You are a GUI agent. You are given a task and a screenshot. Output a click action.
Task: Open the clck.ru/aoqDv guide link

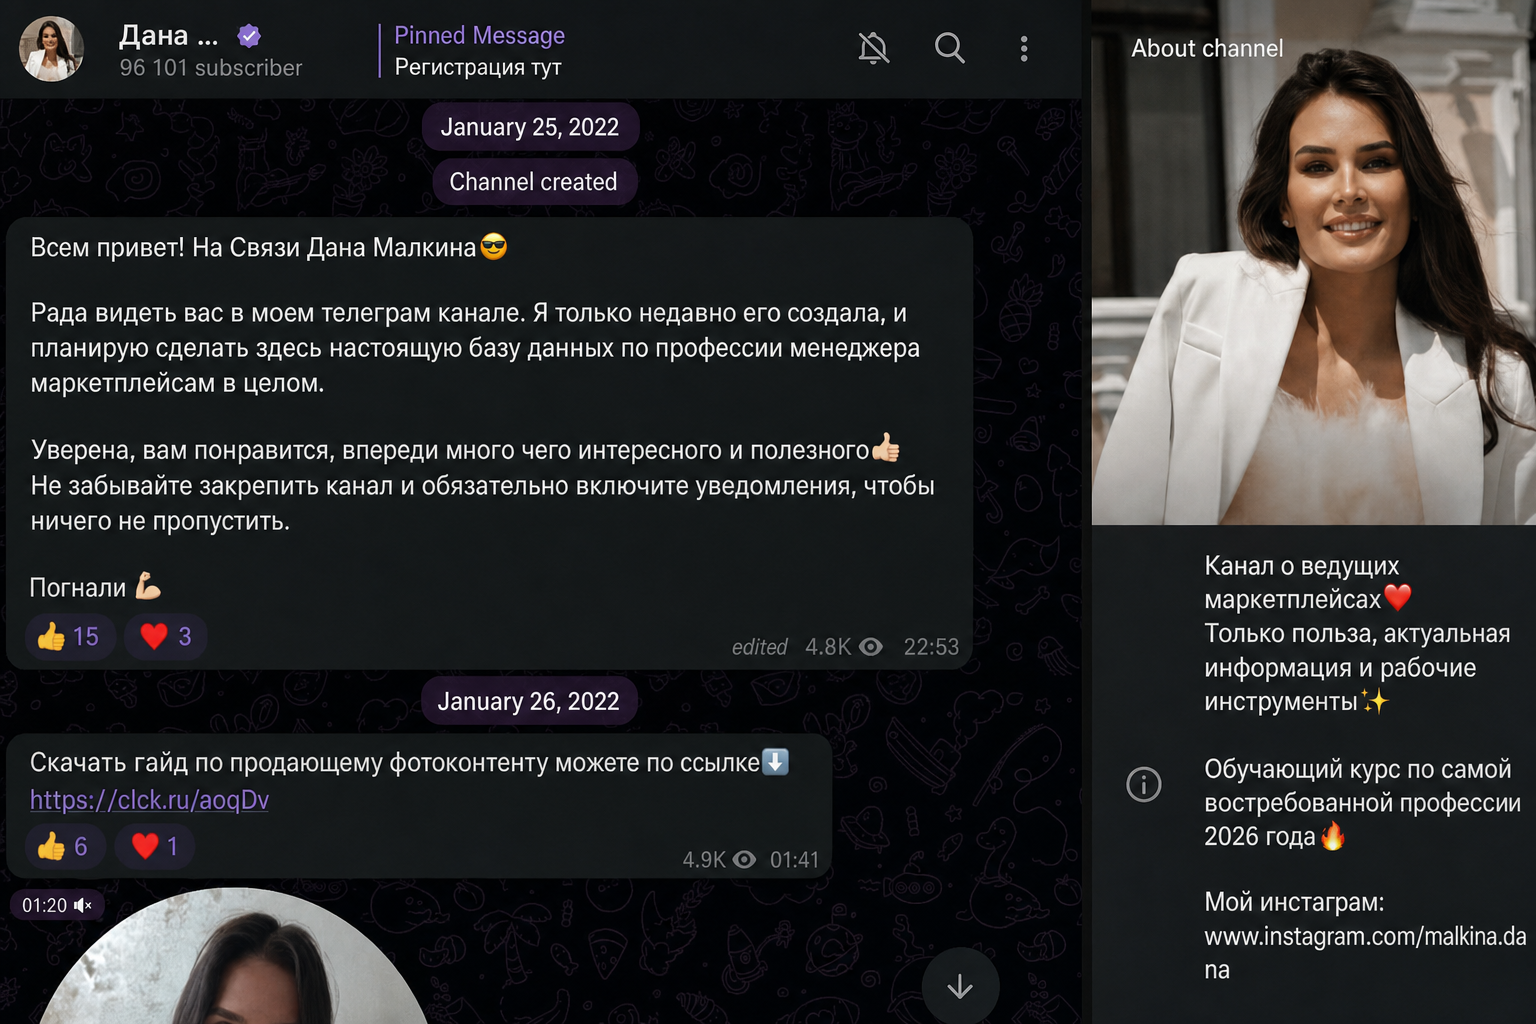(x=149, y=800)
